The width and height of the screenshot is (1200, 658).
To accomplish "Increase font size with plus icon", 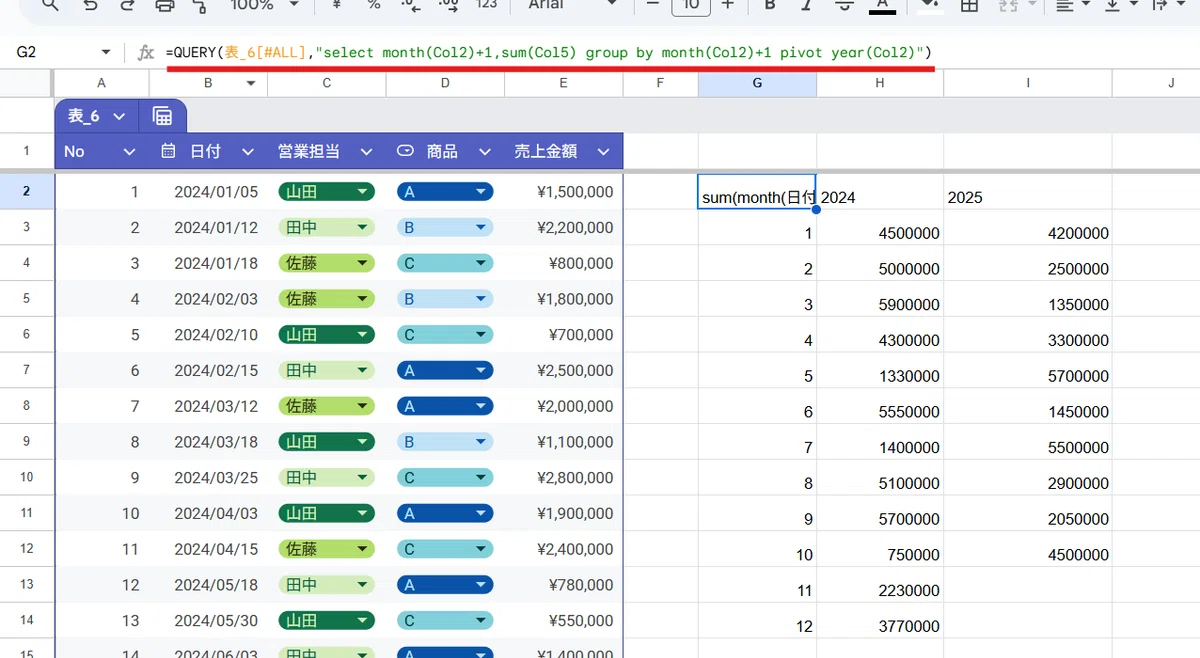I will 727,5.
